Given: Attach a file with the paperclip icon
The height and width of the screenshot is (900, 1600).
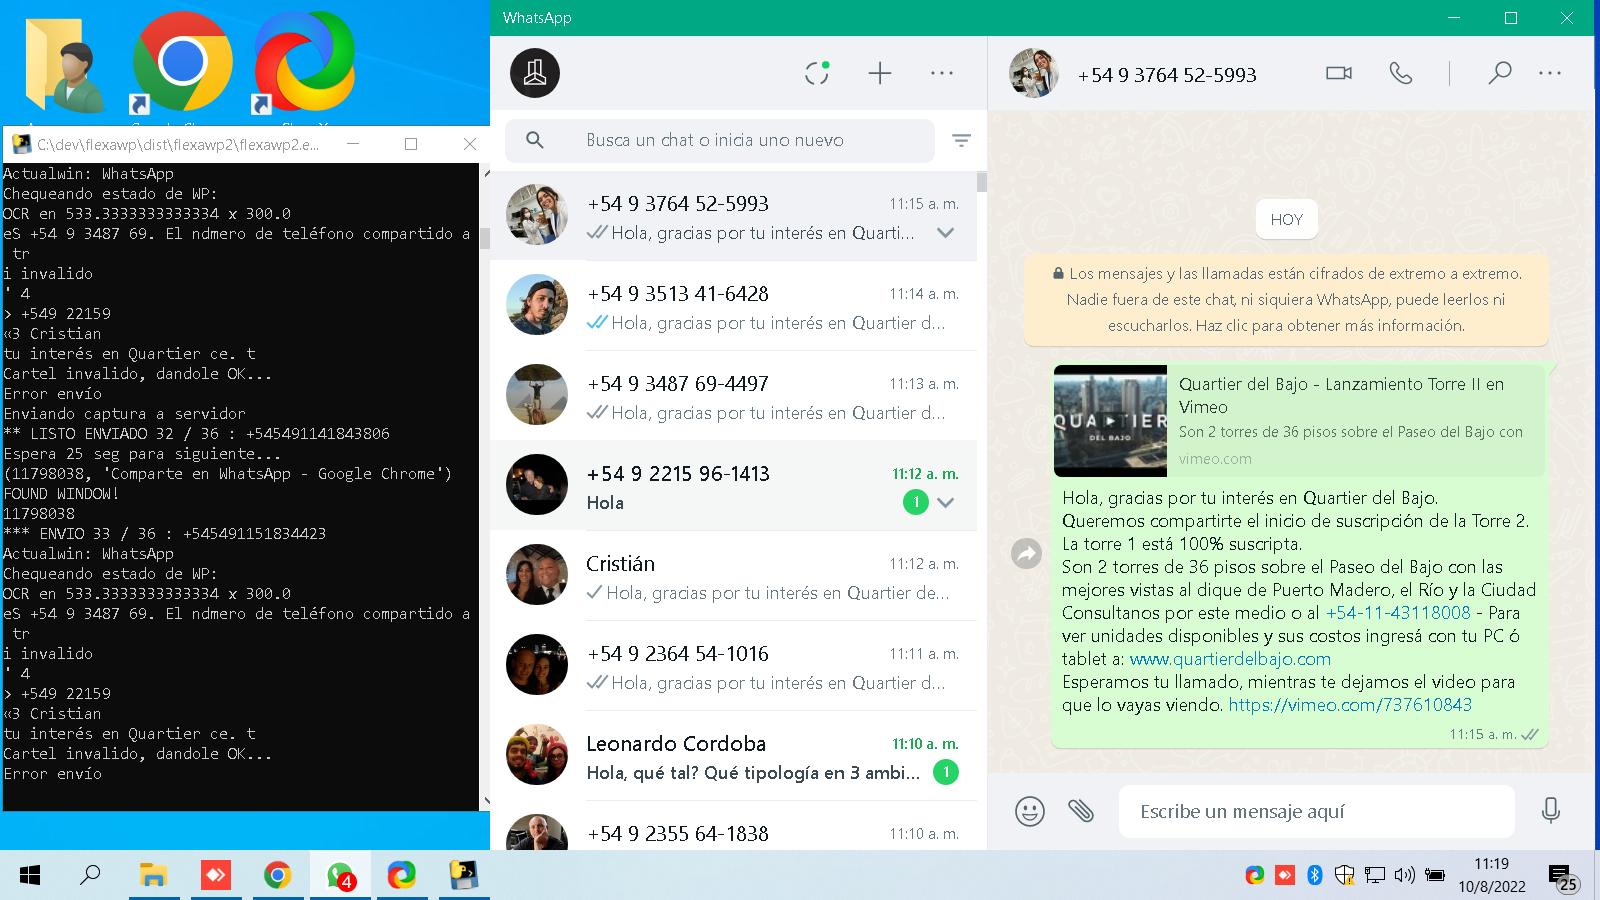Looking at the screenshot, I should tap(1081, 811).
